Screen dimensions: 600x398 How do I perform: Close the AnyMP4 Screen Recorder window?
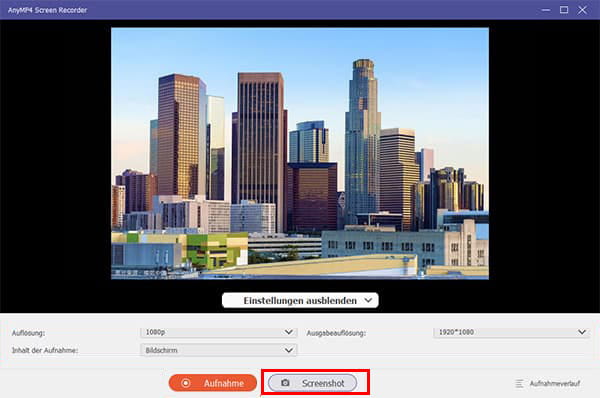coord(582,10)
